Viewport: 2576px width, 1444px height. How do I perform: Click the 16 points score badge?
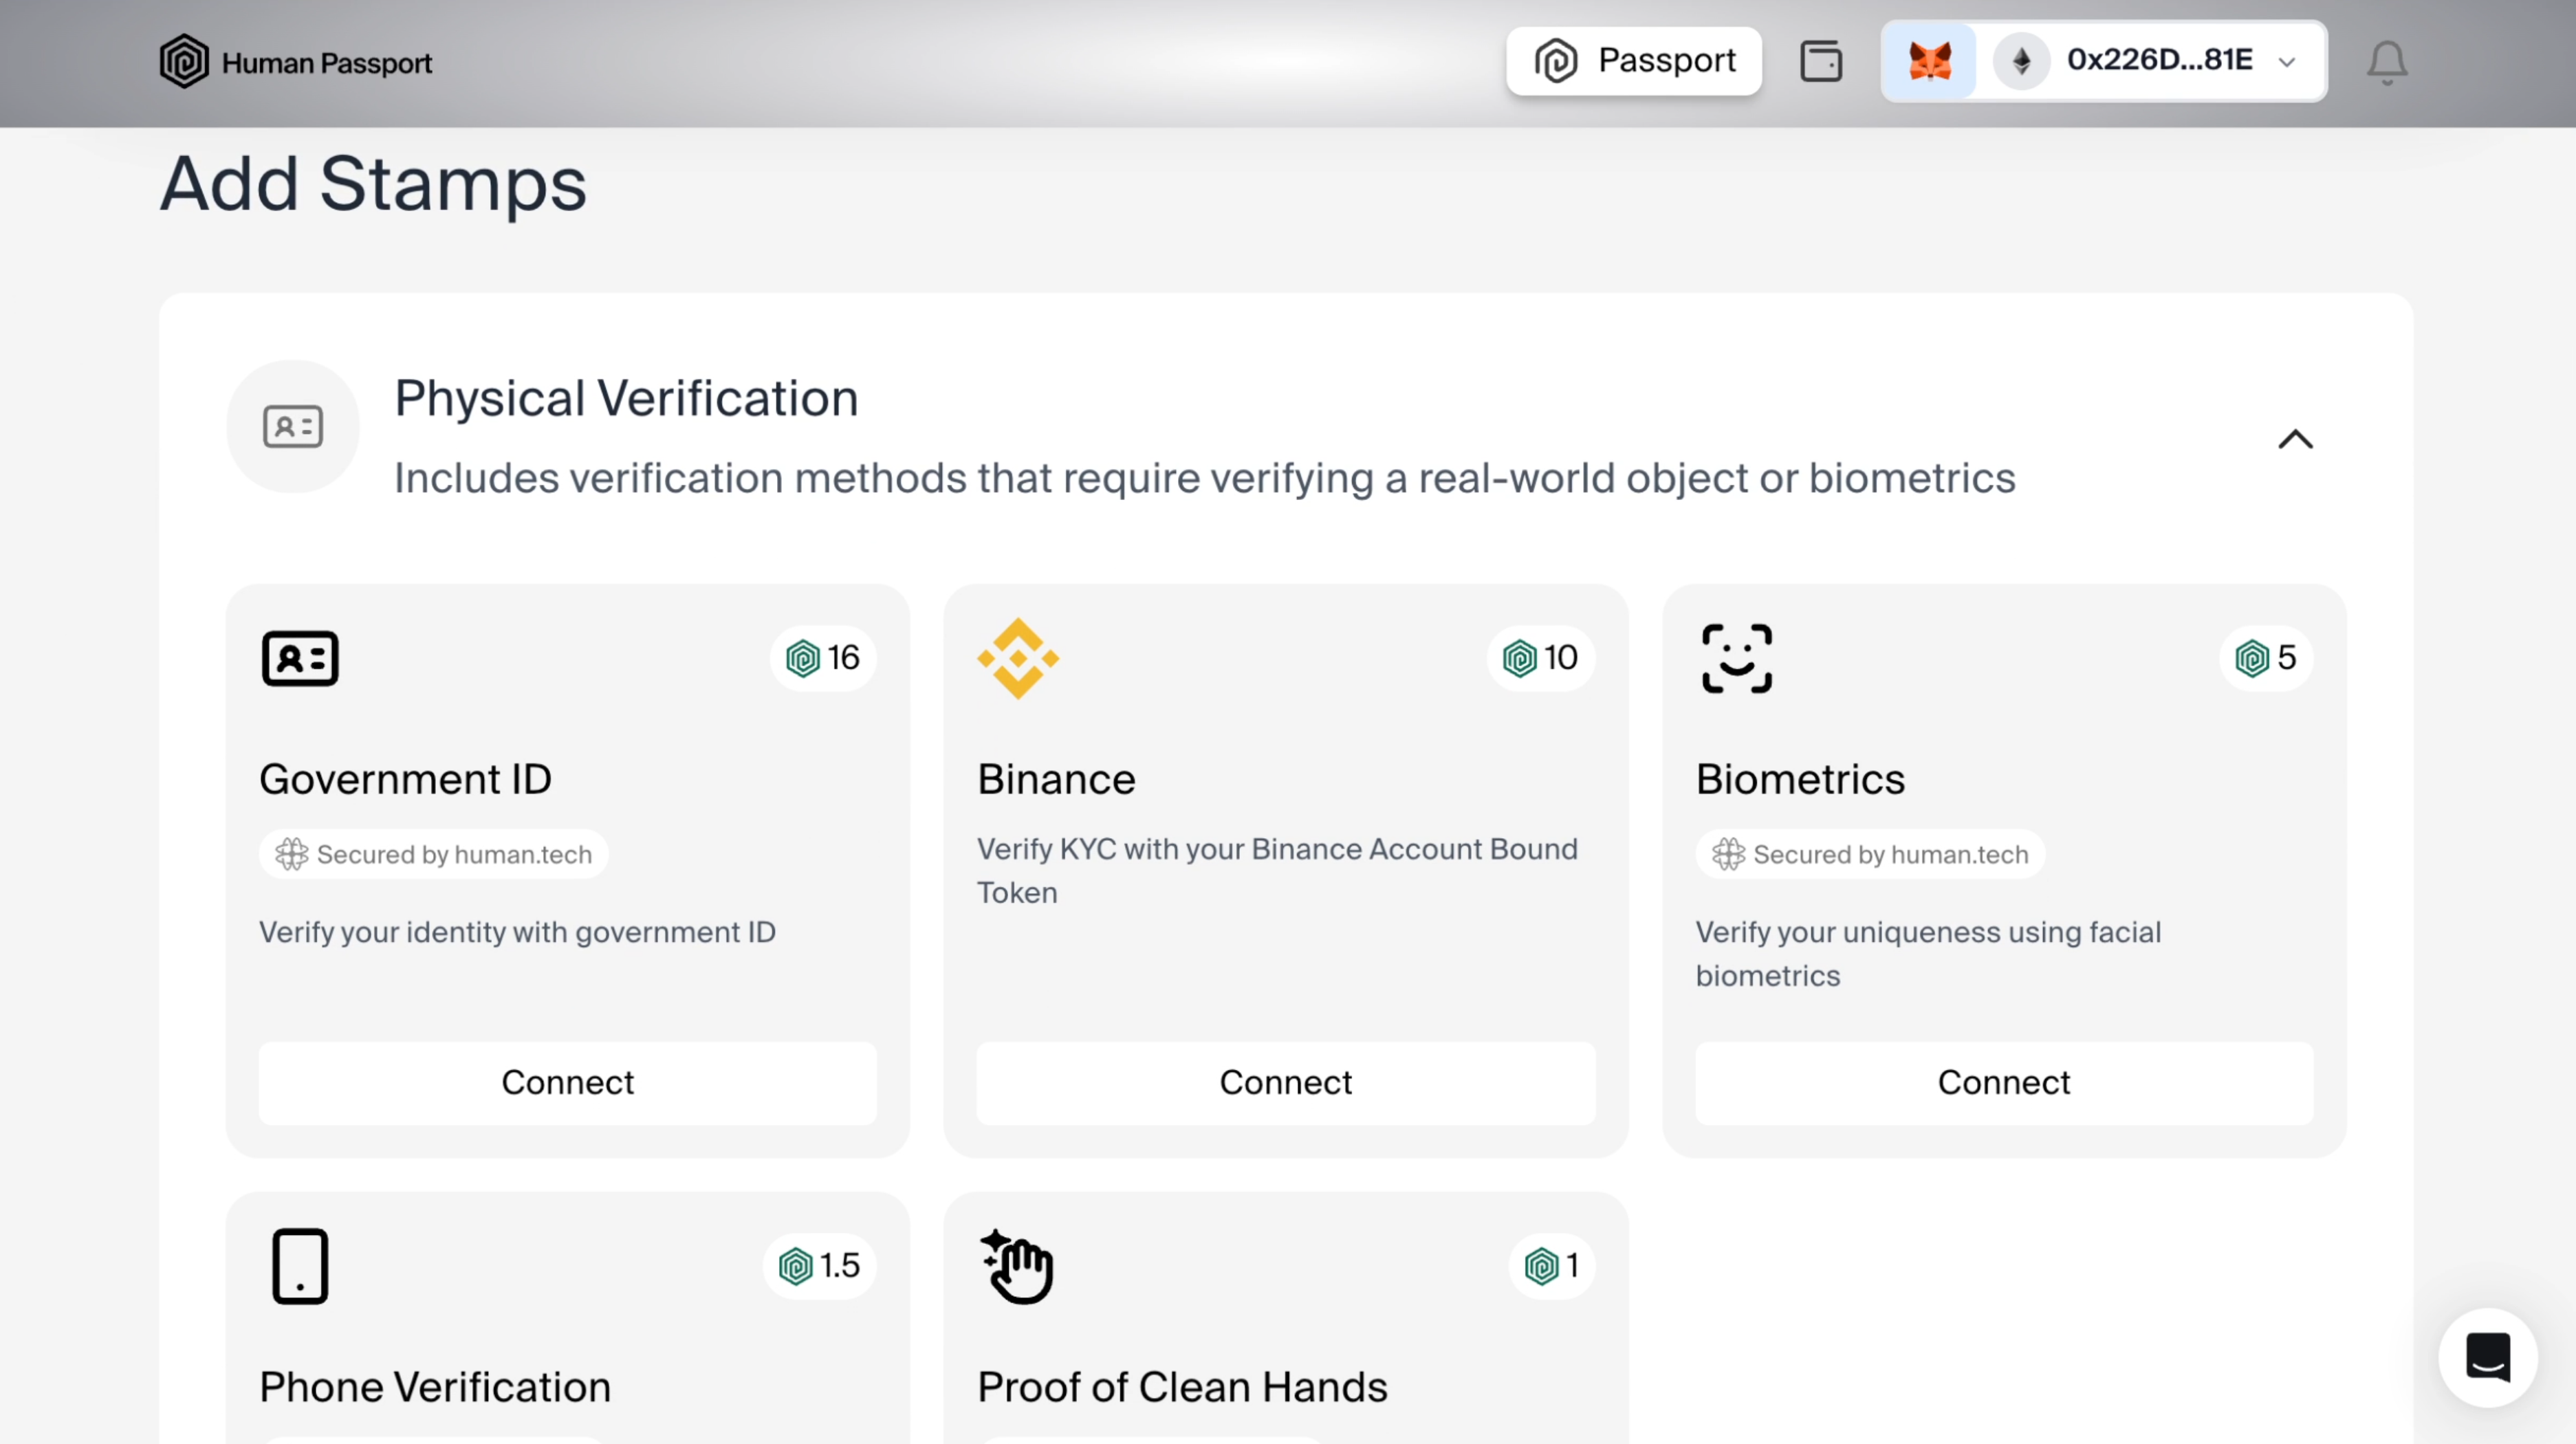pyautogui.click(x=823, y=658)
